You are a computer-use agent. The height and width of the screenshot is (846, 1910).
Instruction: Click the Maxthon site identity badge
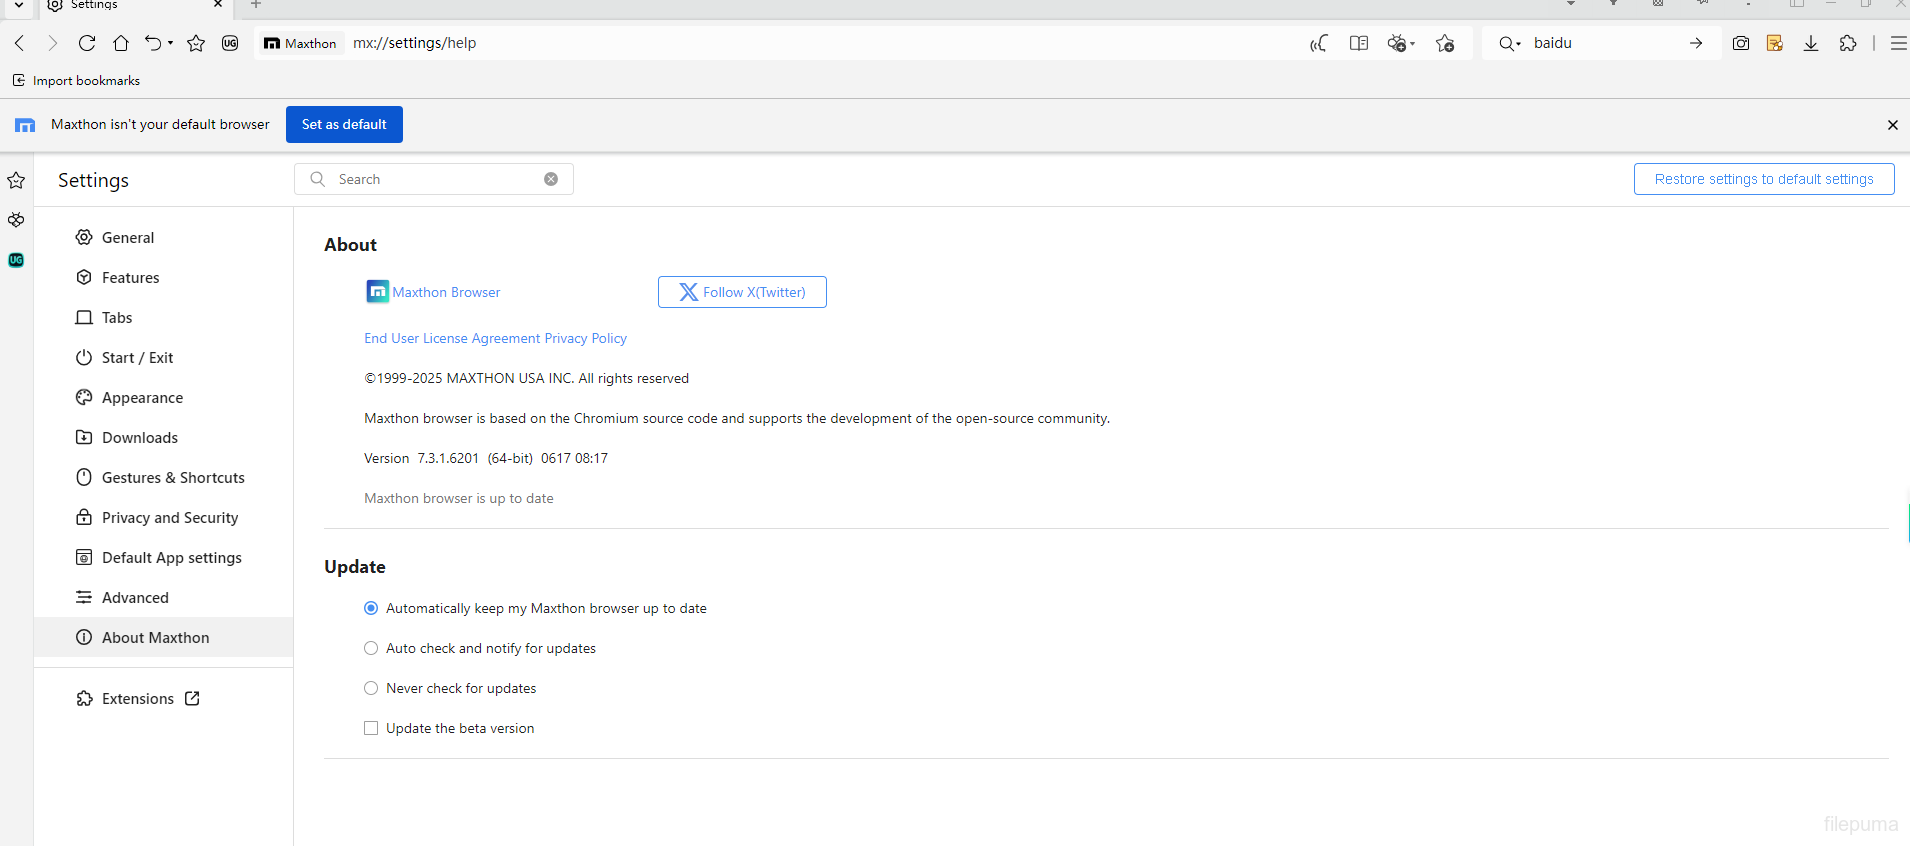pyautogui.click(x=300, y=43)
